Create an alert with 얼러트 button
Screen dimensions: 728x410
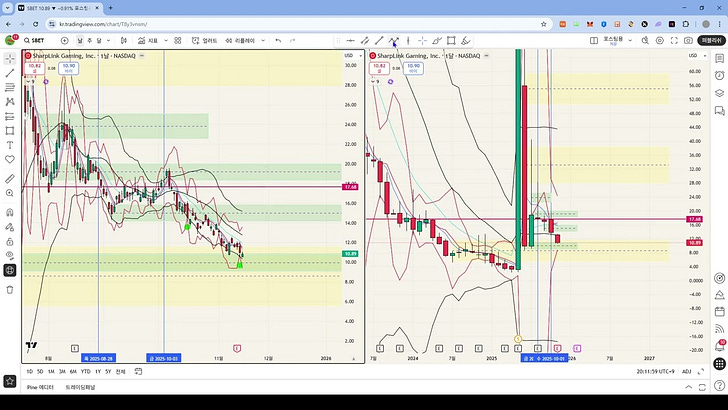pyautogui.click(x=205, y=40)
